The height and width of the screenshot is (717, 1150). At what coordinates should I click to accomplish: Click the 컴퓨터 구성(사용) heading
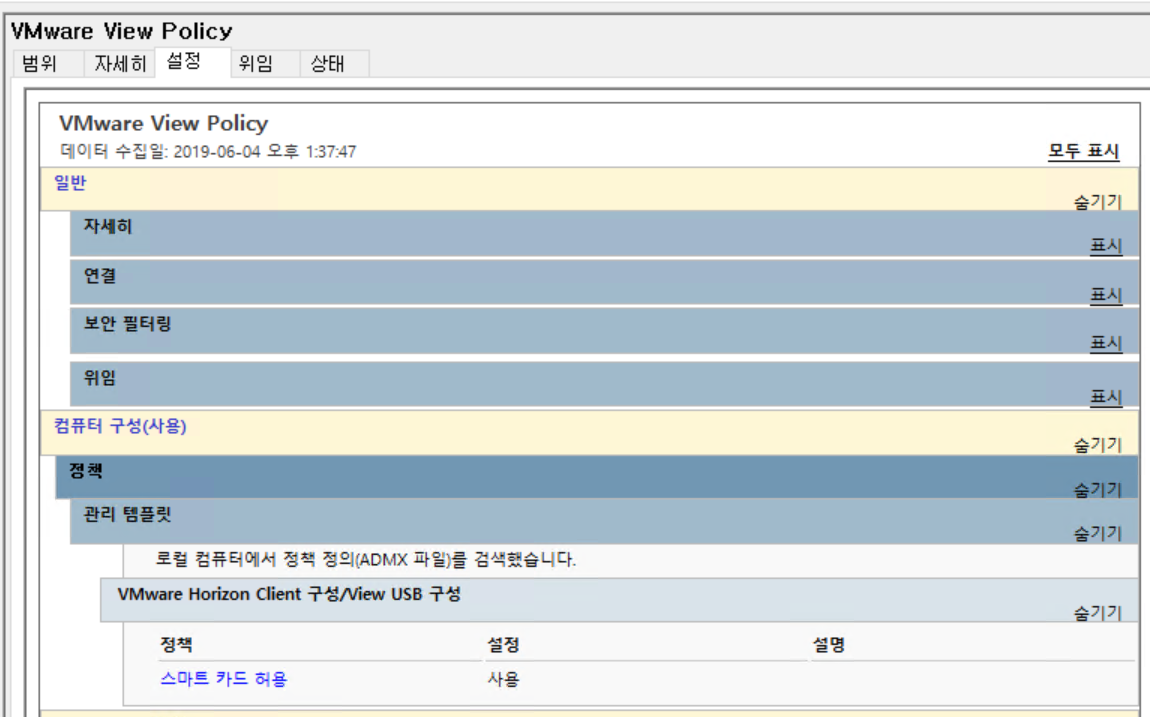click(120, 426)
